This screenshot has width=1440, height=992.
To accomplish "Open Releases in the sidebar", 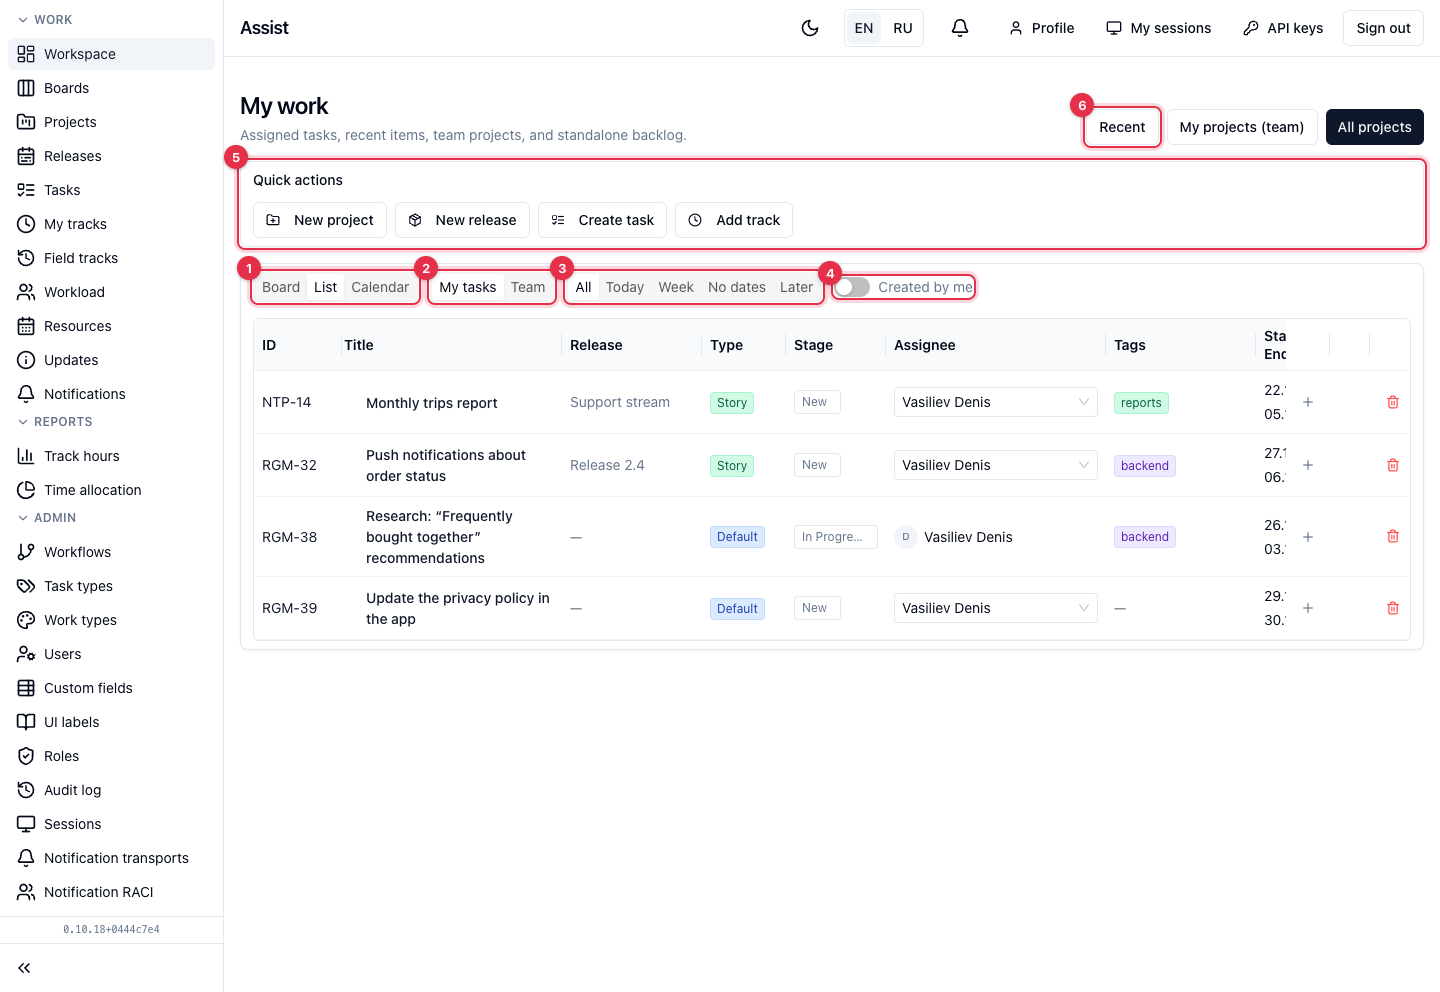I will coord(111,156).
